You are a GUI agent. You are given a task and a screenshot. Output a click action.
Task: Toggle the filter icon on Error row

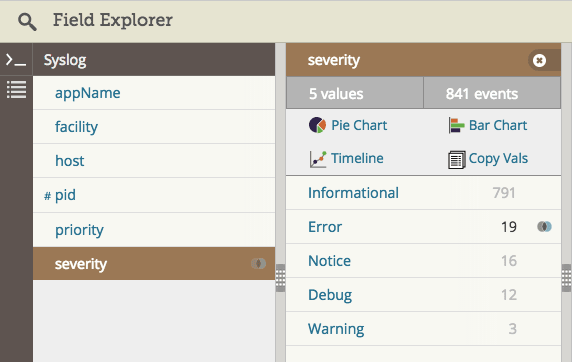pos(544,227)
